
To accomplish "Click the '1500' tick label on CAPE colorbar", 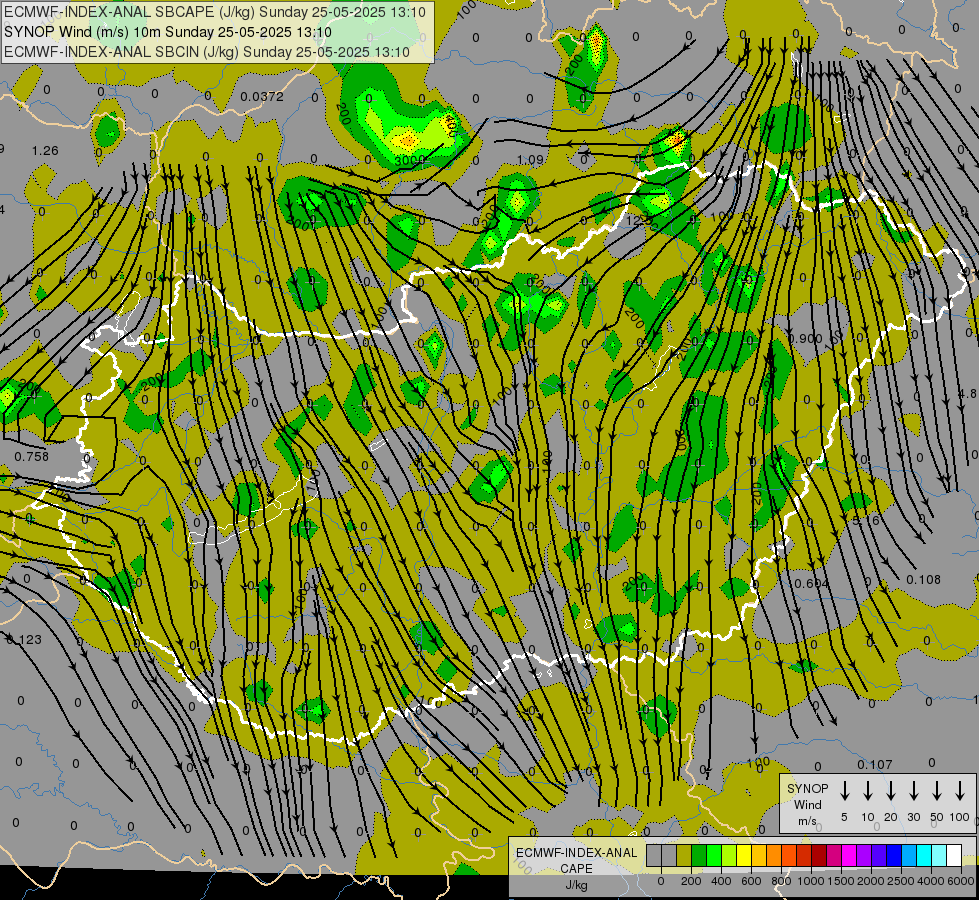I will click(841, 881).
